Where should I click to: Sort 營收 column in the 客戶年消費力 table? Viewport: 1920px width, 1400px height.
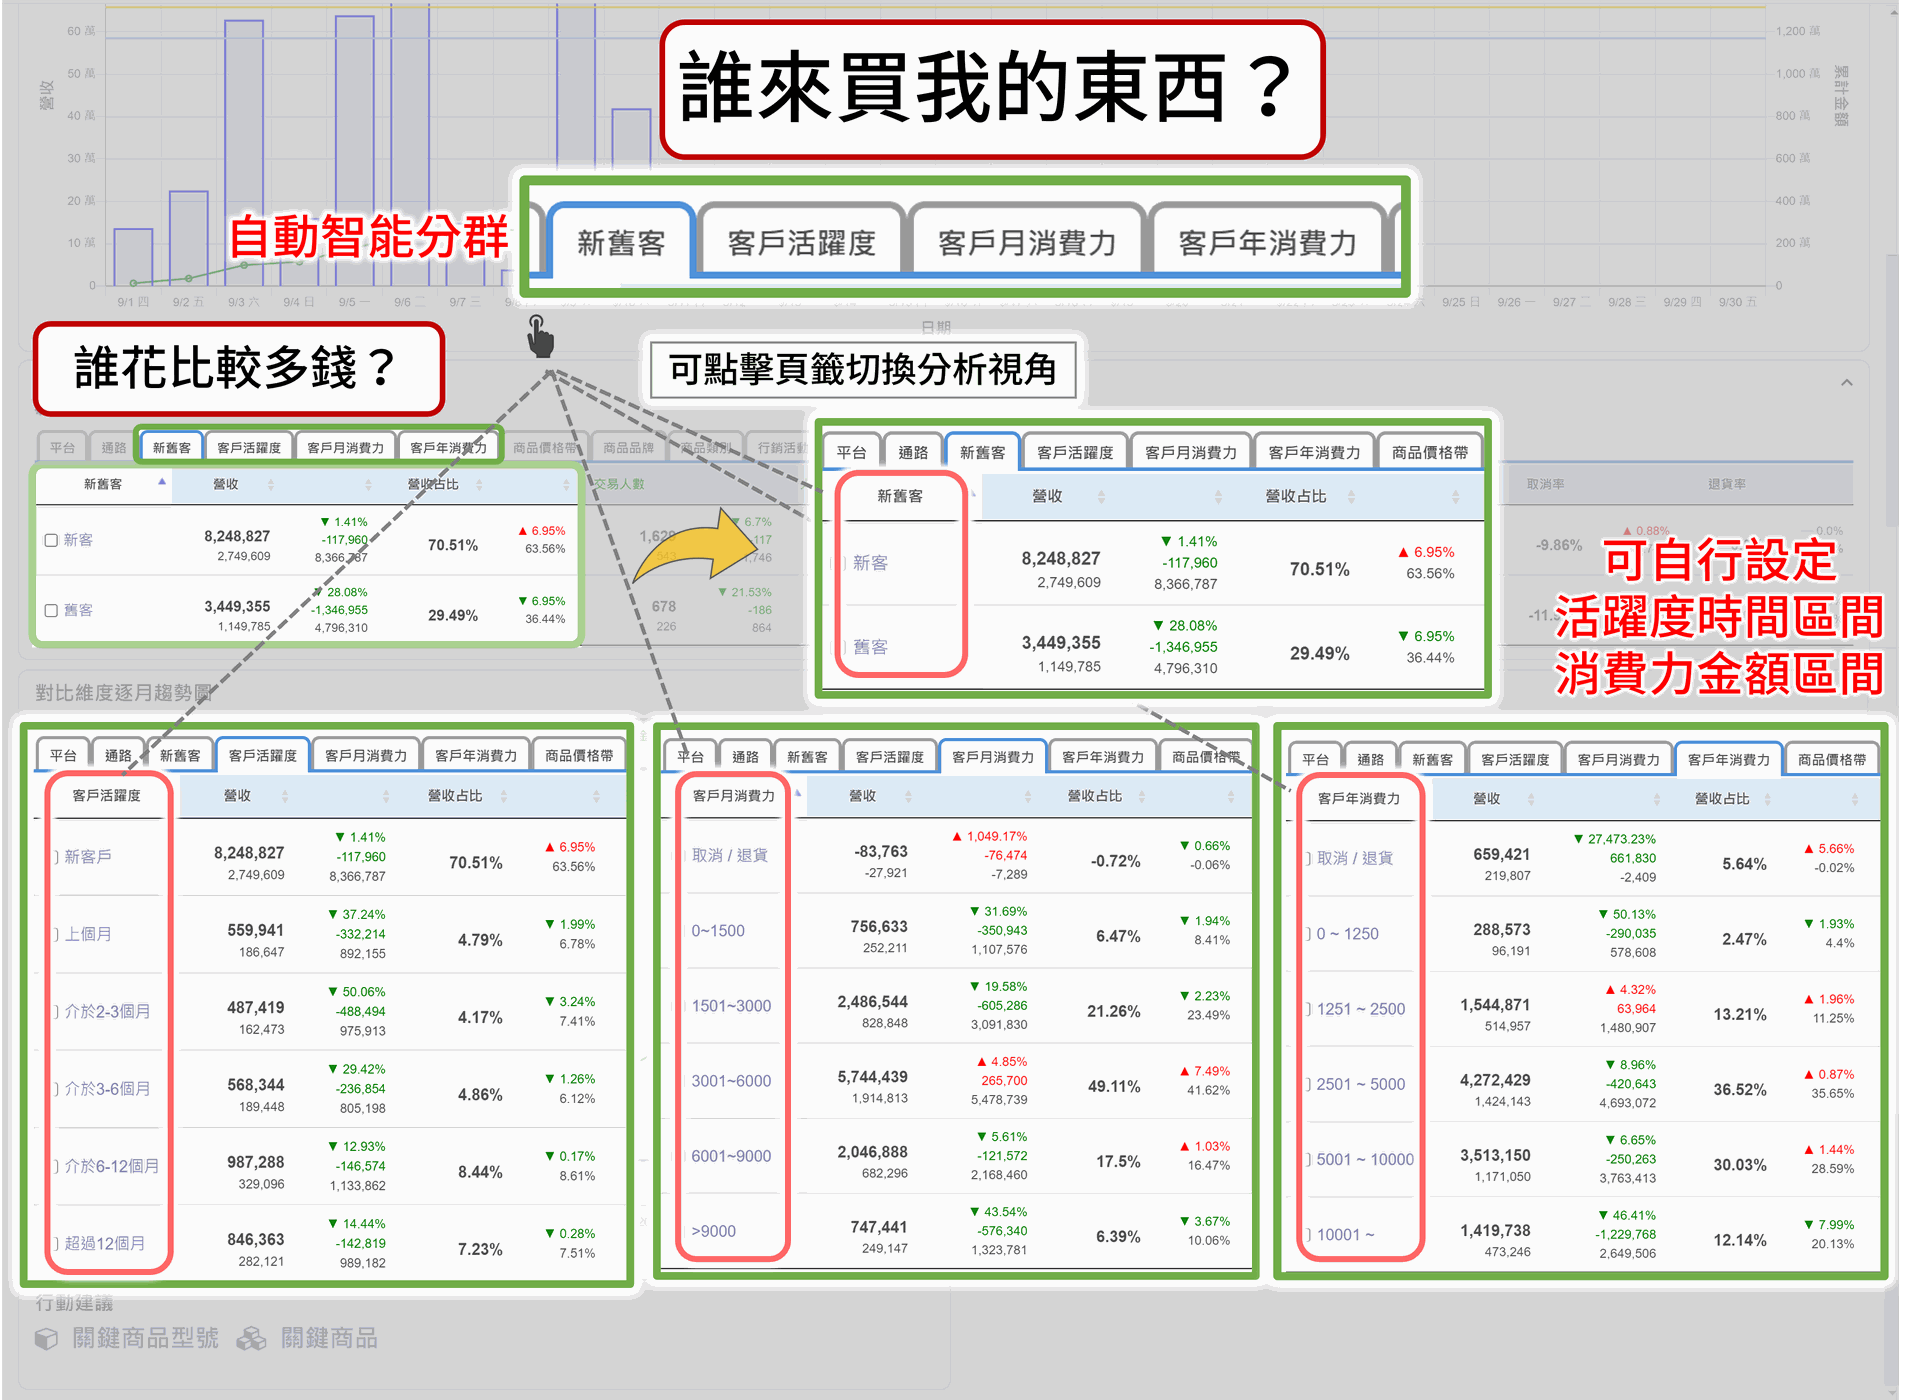pos(1530,799)
